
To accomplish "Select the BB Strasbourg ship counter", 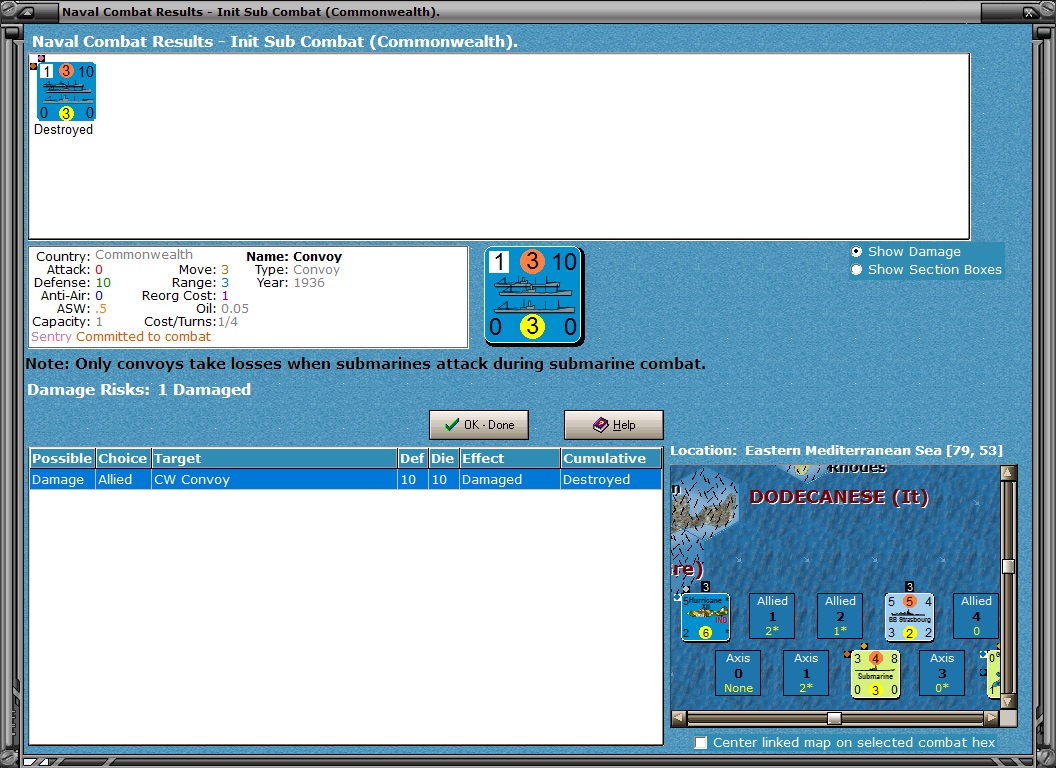I will click(909, 616).
